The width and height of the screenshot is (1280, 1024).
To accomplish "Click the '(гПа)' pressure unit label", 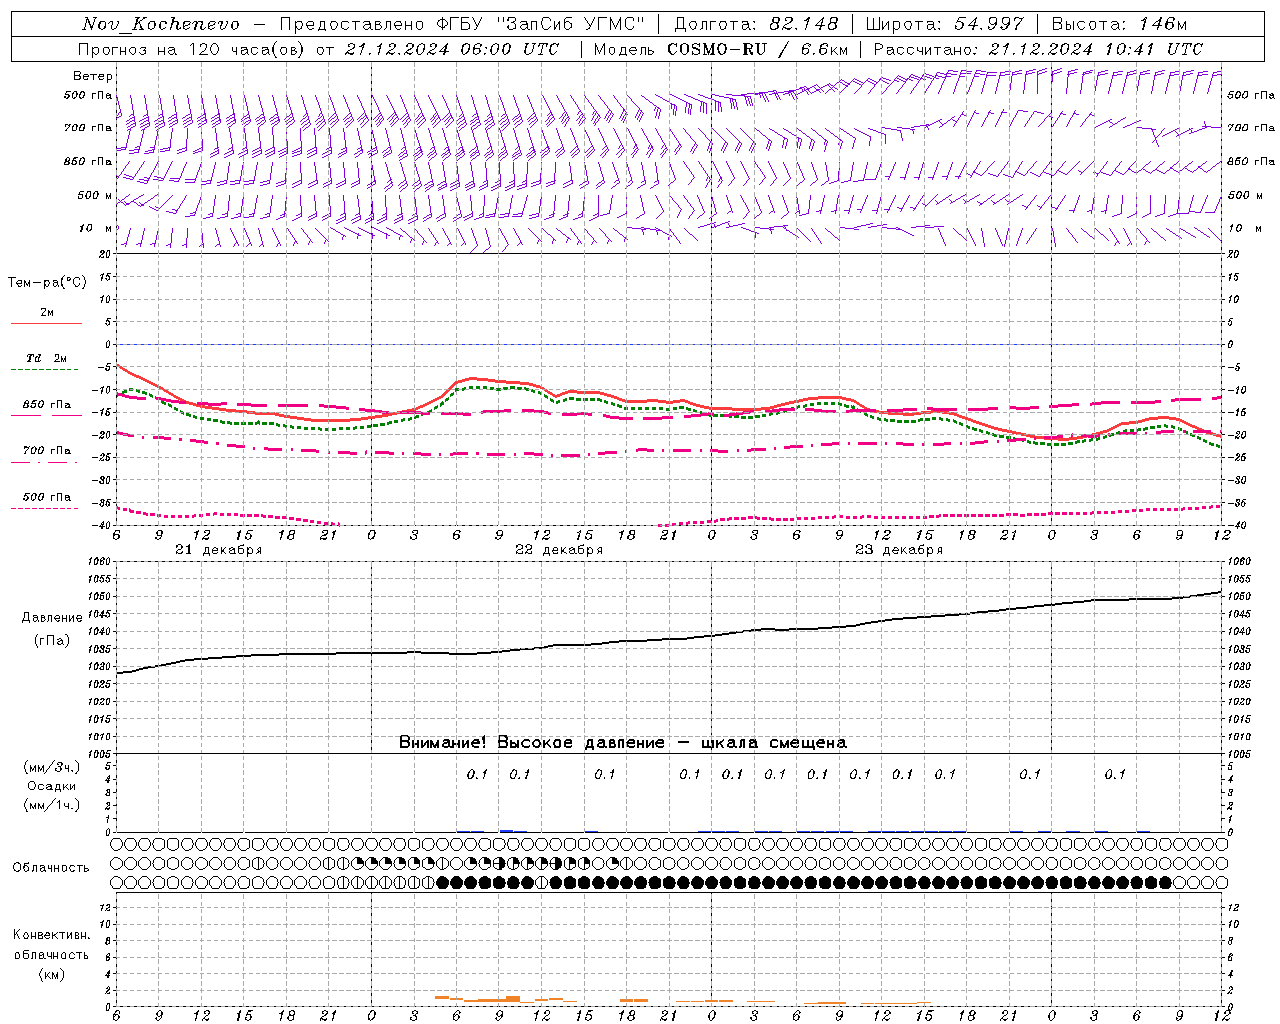I will (52, 640).
